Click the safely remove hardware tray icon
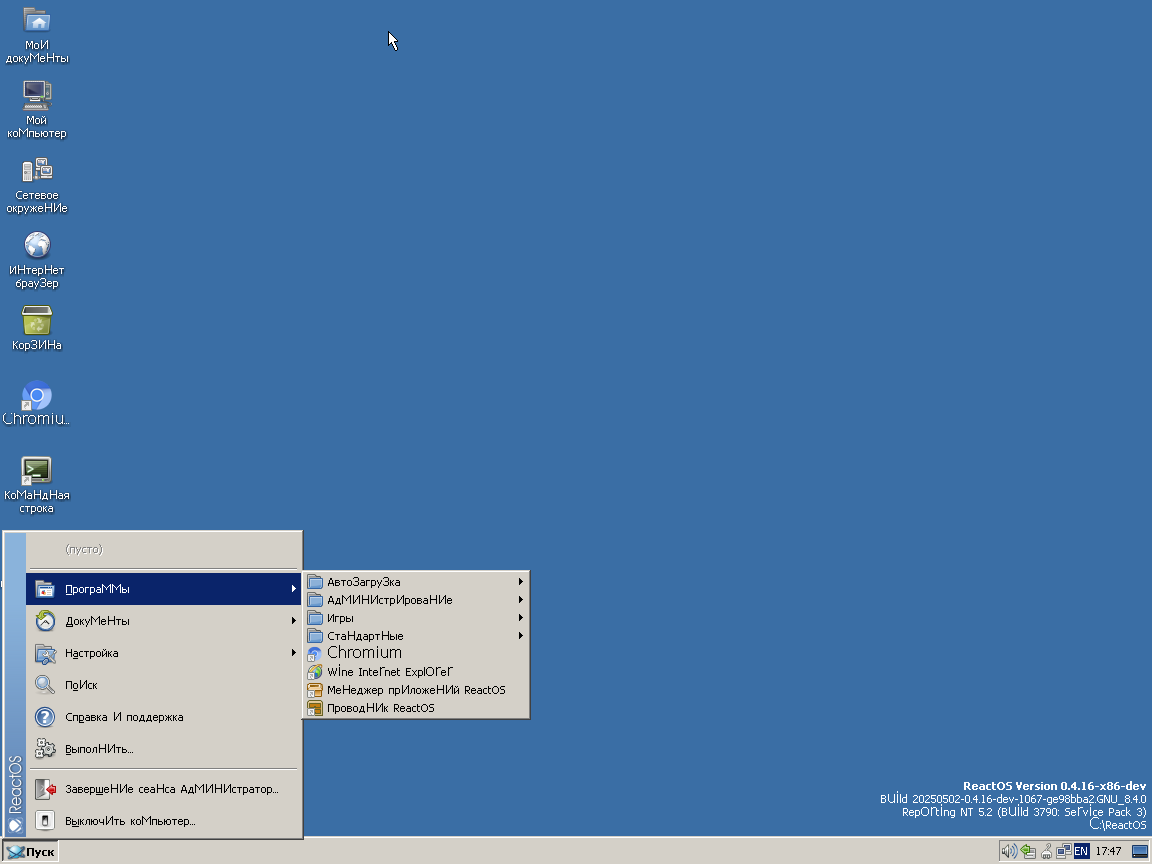 click(x=1028, y=852)
